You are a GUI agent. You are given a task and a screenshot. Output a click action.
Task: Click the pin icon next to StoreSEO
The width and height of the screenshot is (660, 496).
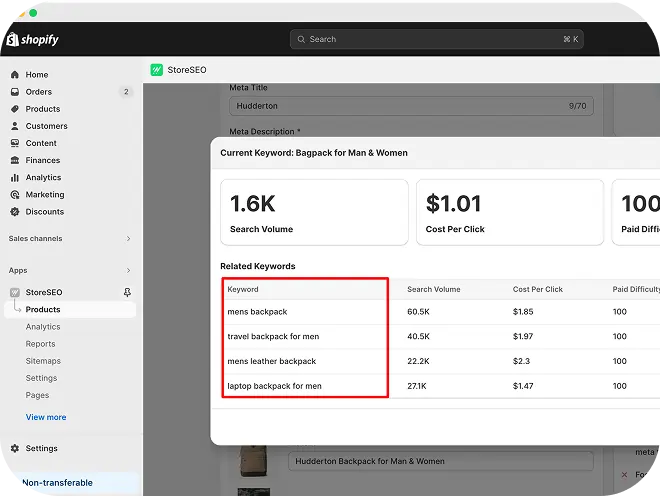pyautogui.click(x=127, y=292)
